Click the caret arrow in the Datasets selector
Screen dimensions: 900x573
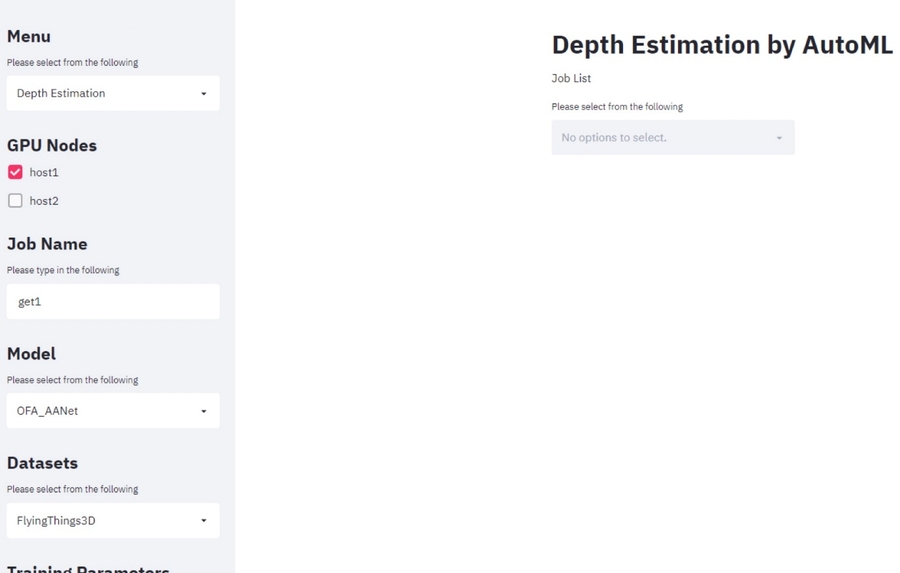204,521
